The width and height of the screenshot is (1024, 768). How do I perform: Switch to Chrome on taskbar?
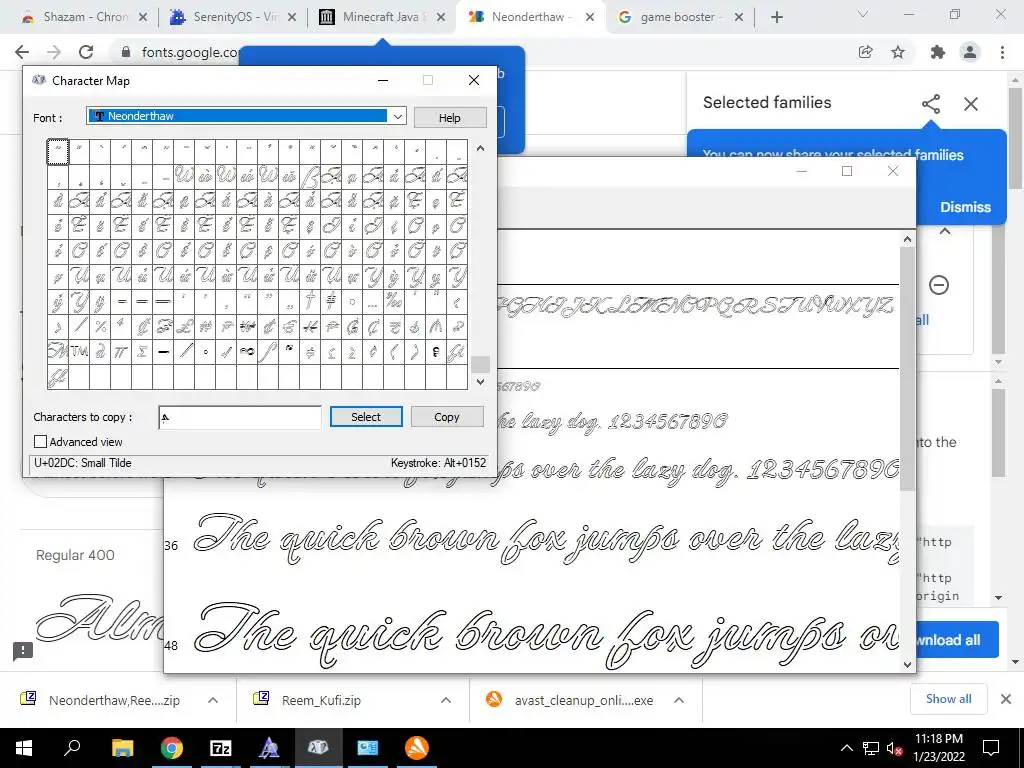click(172, 748)
